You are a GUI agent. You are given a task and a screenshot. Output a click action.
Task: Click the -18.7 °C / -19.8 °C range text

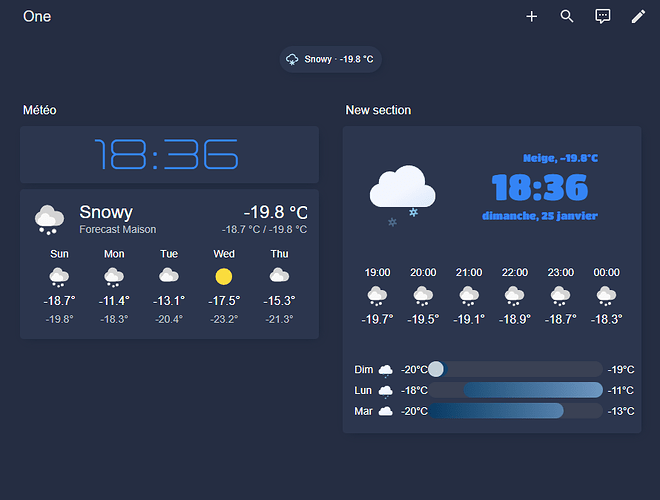(264, 229)
